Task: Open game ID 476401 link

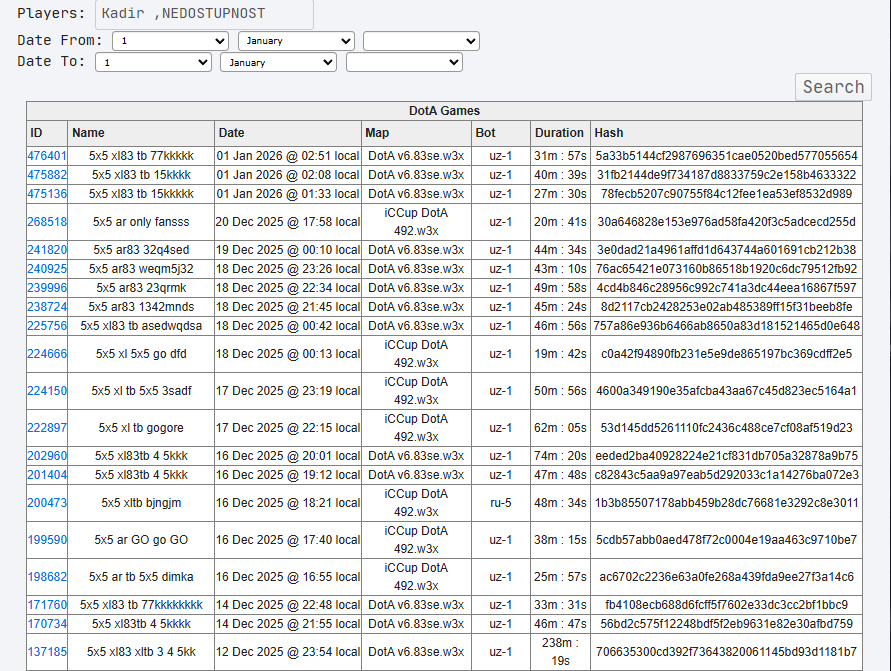Action: tap(47, 156)
